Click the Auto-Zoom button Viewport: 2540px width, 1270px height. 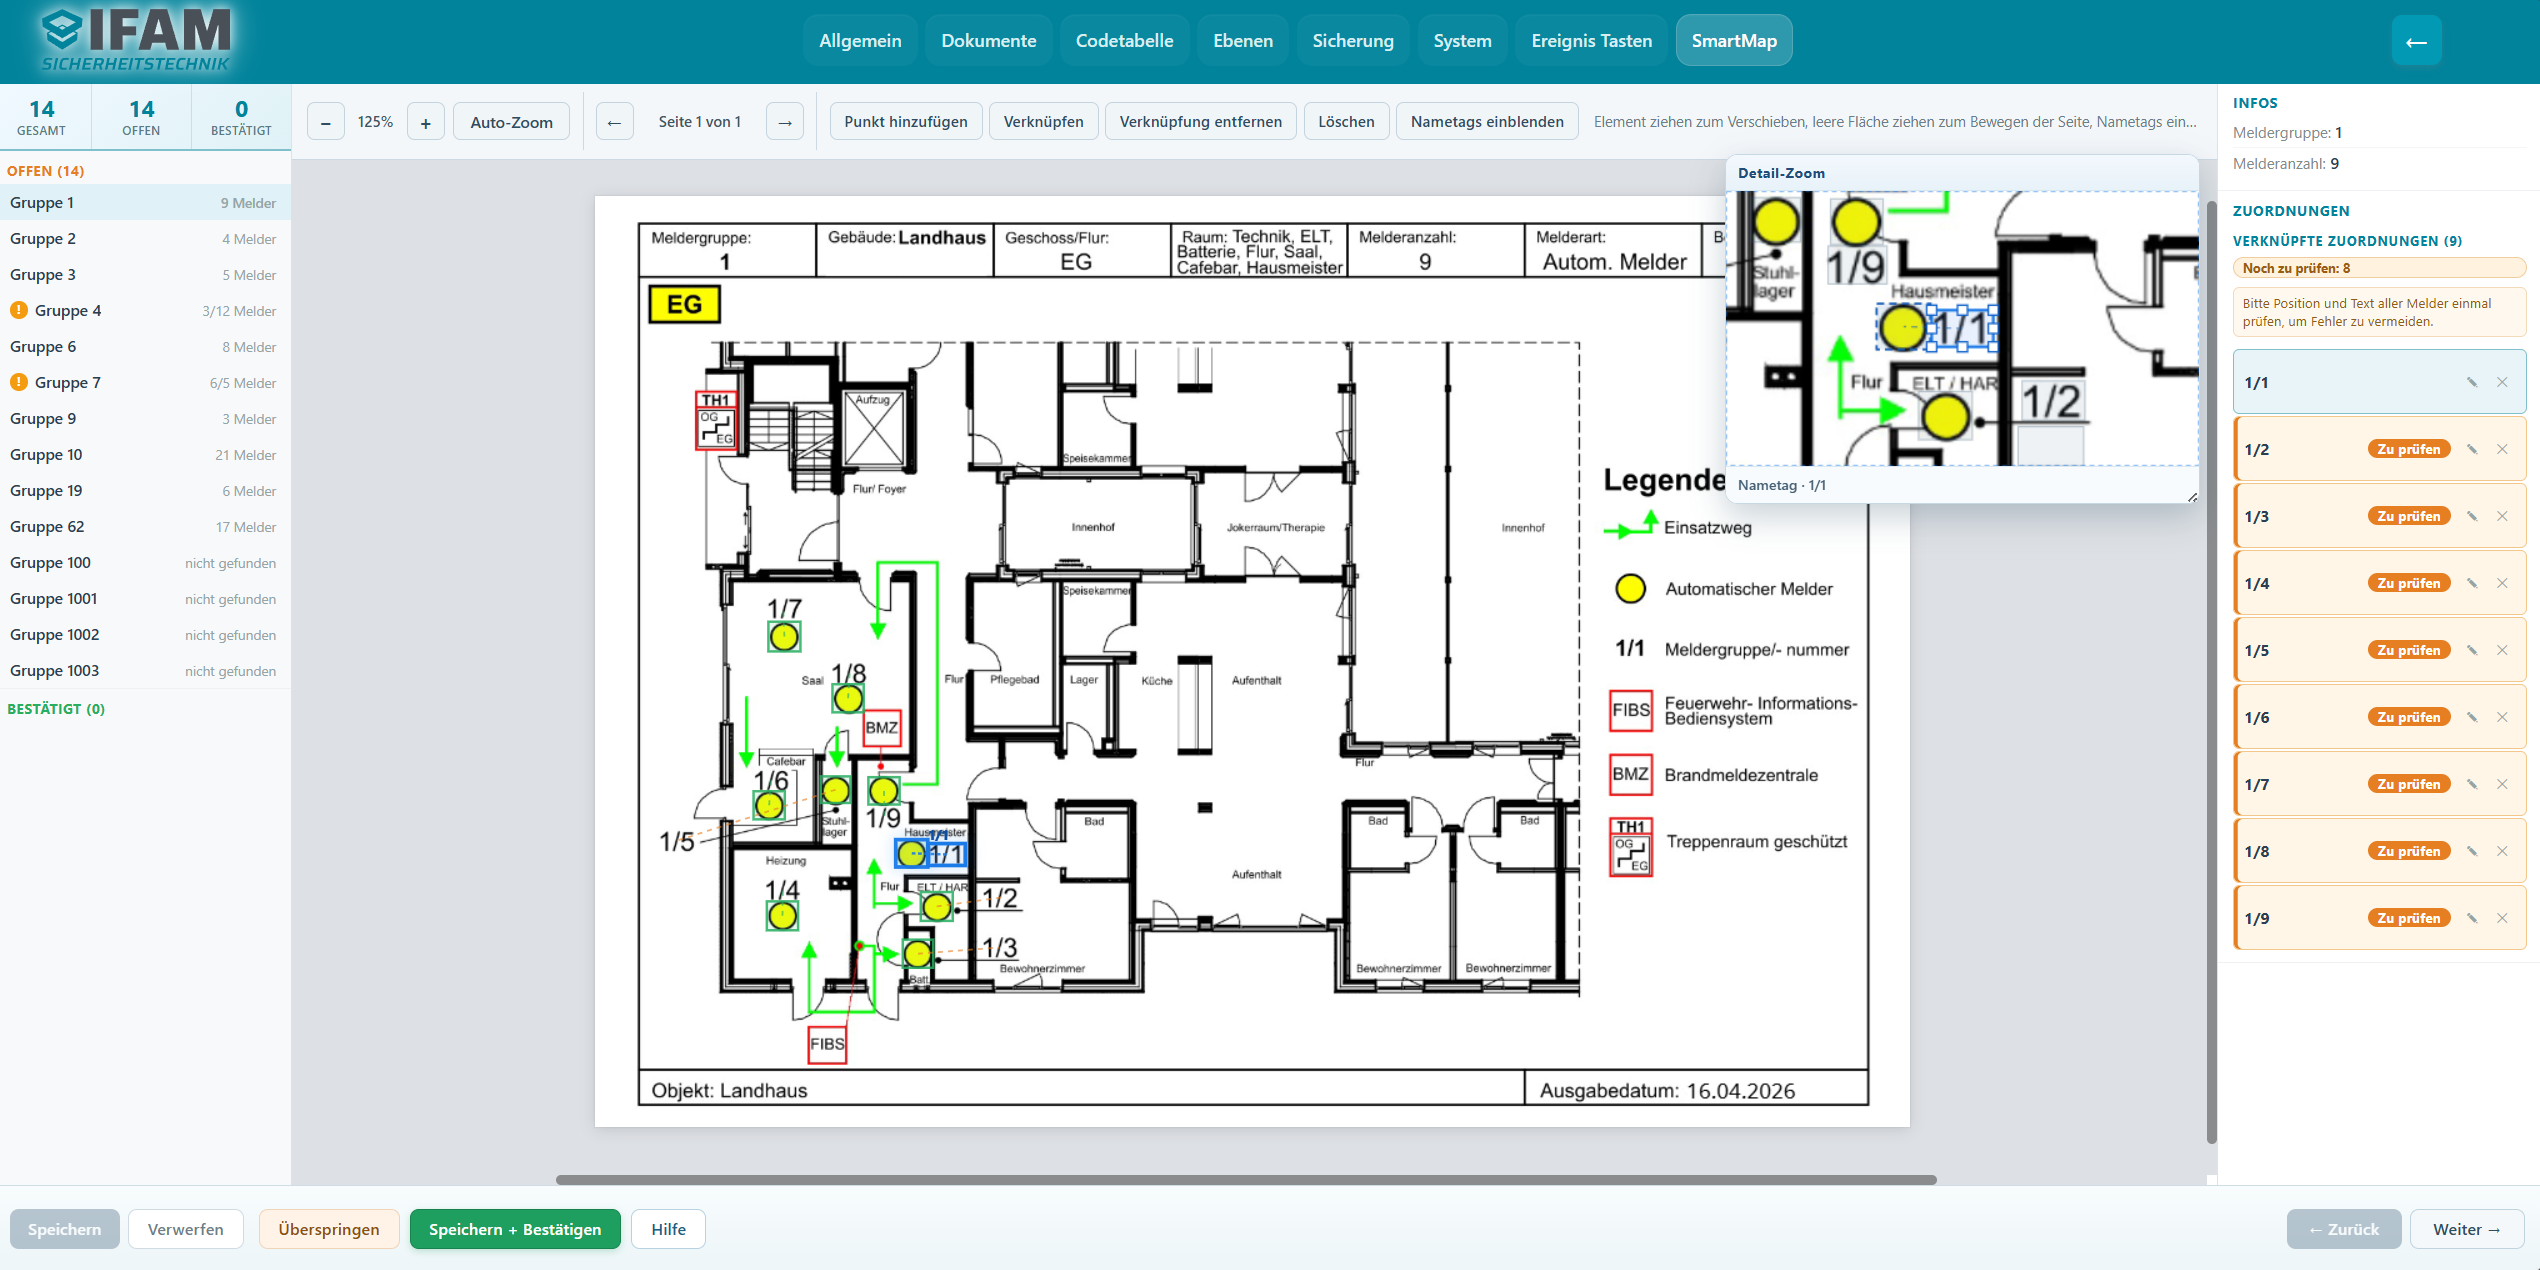click(511, 122)
